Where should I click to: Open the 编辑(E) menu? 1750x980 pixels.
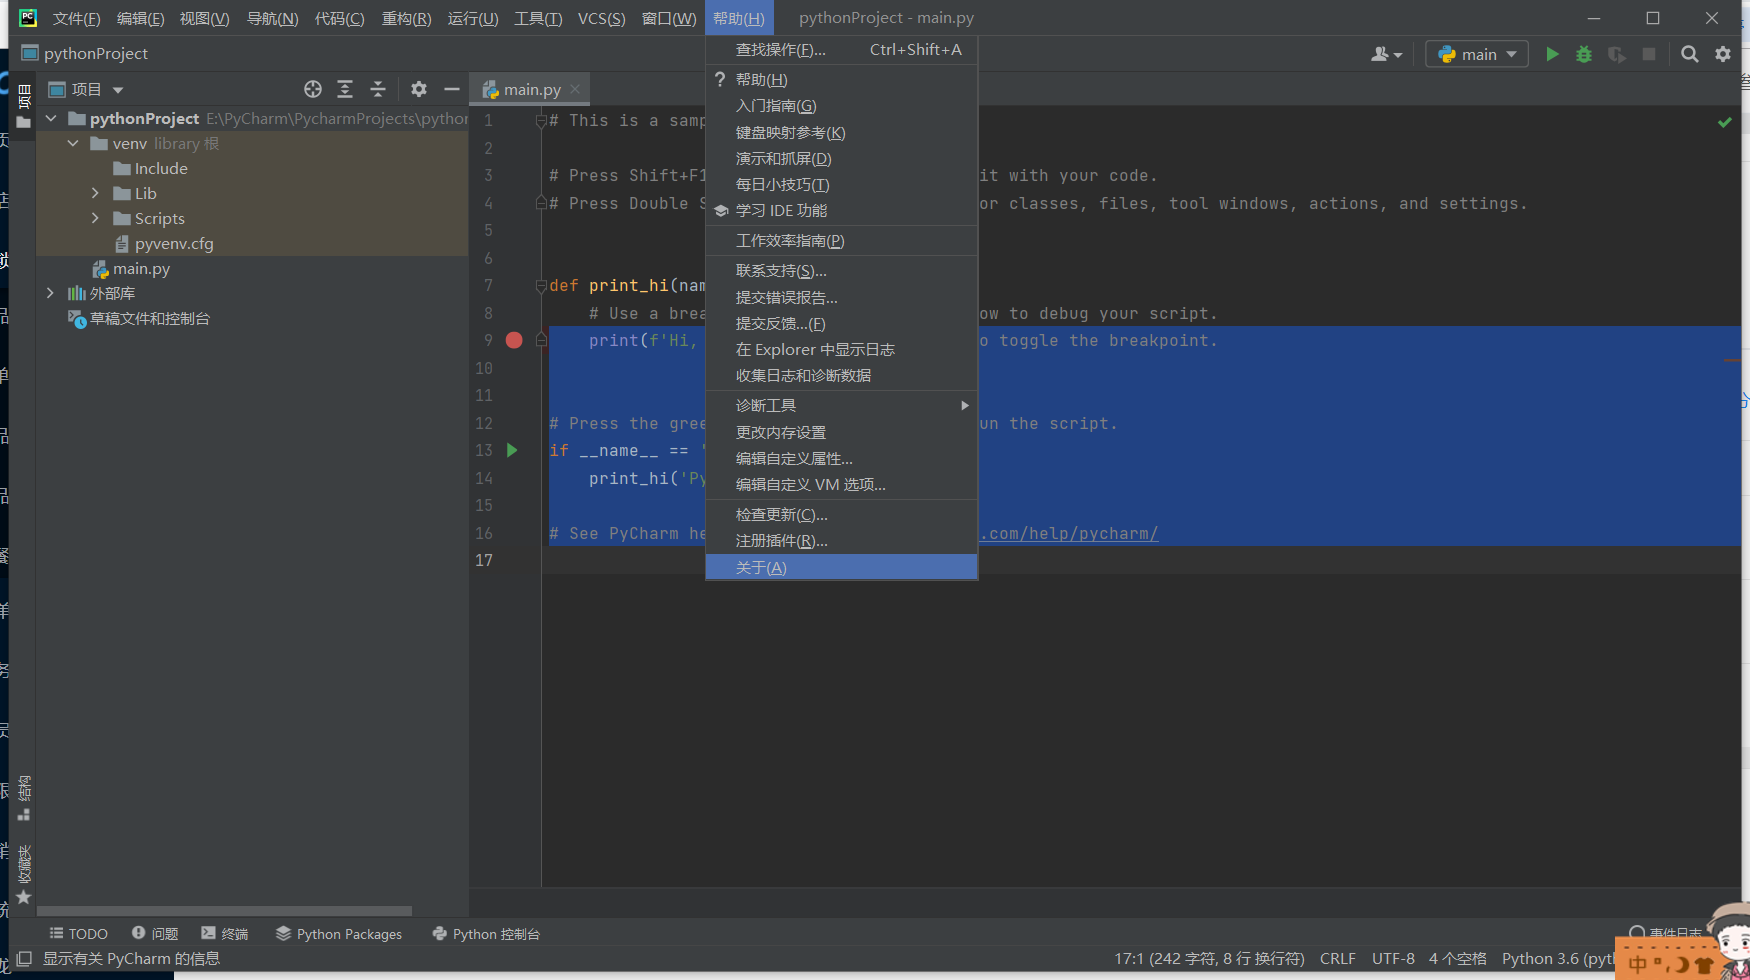140,18
